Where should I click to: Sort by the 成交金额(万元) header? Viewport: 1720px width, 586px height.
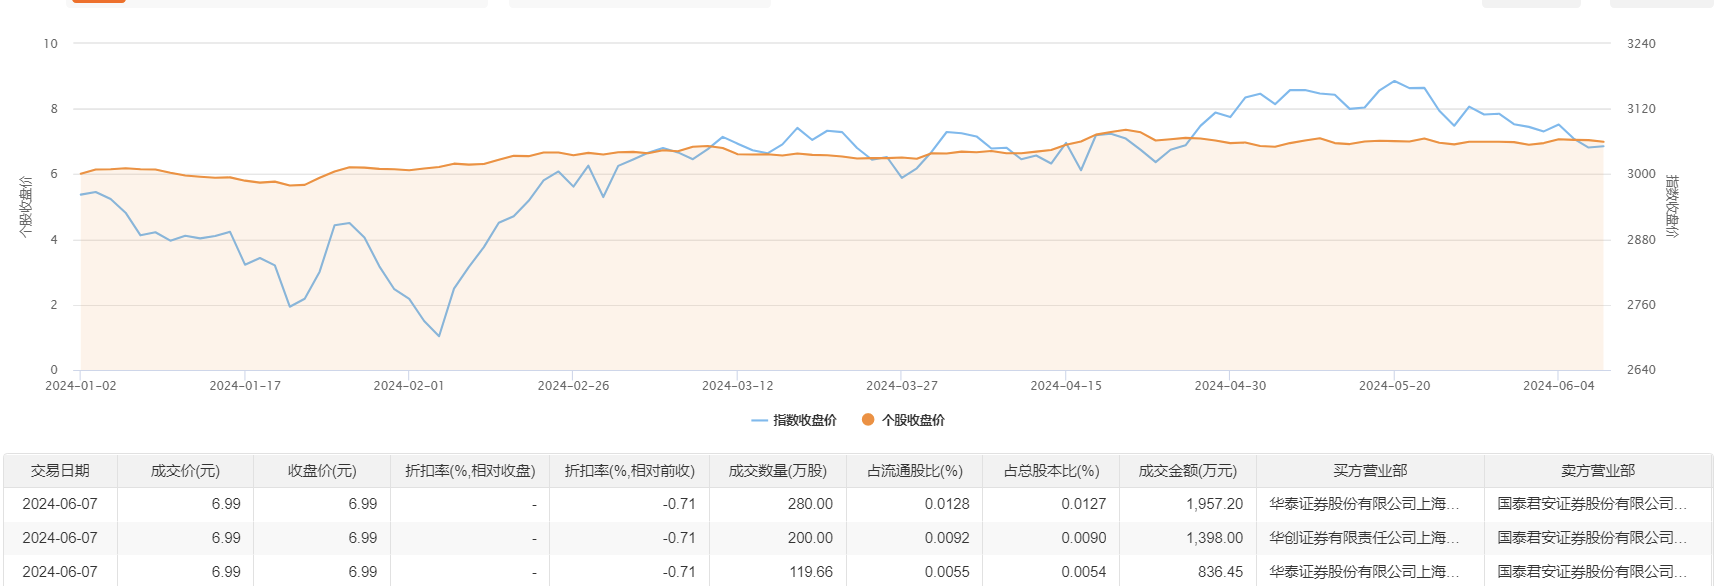(x=1188, y=471)
